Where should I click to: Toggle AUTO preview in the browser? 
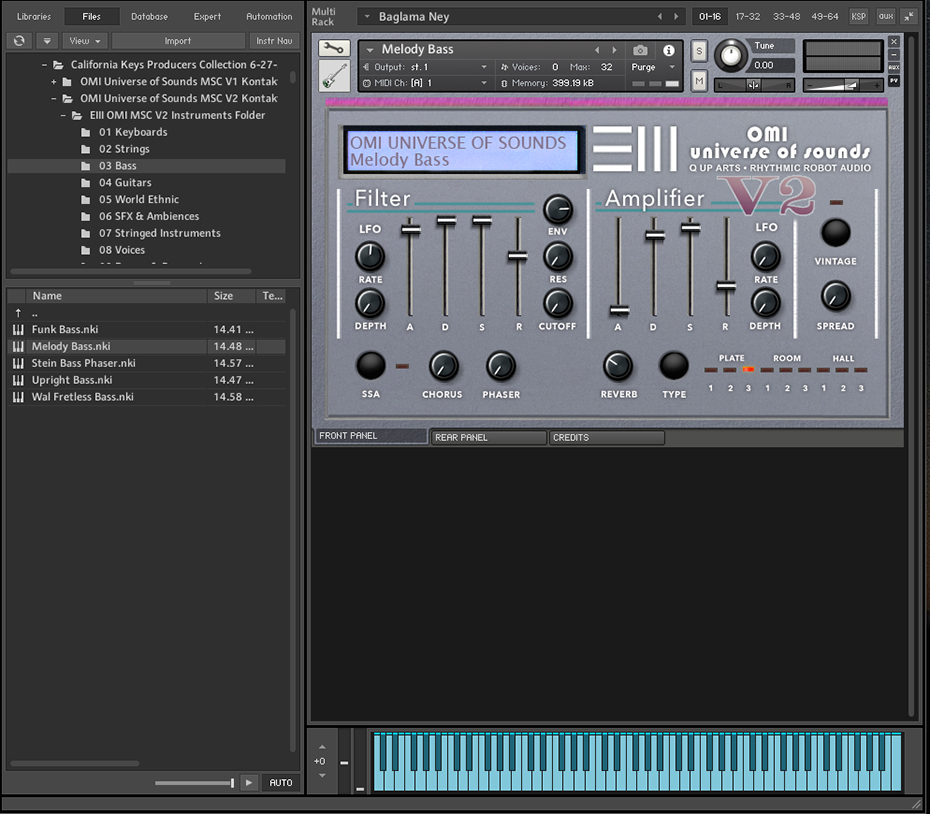tap(281, 783)
